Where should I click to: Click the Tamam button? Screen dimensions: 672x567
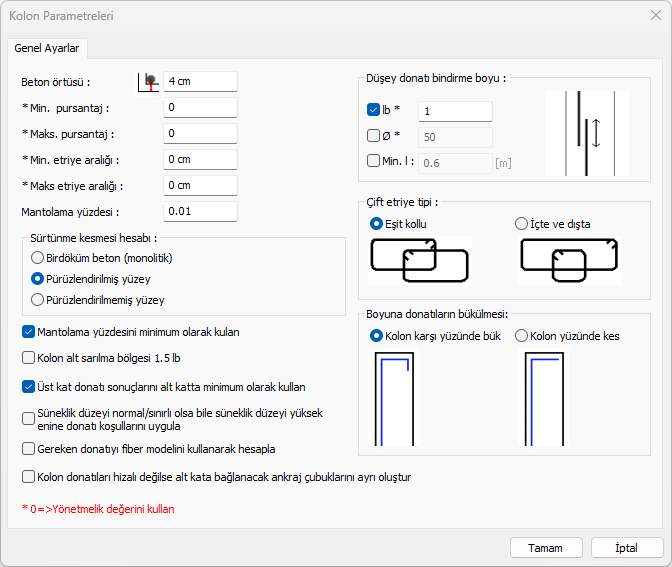[x=546, y=547]
